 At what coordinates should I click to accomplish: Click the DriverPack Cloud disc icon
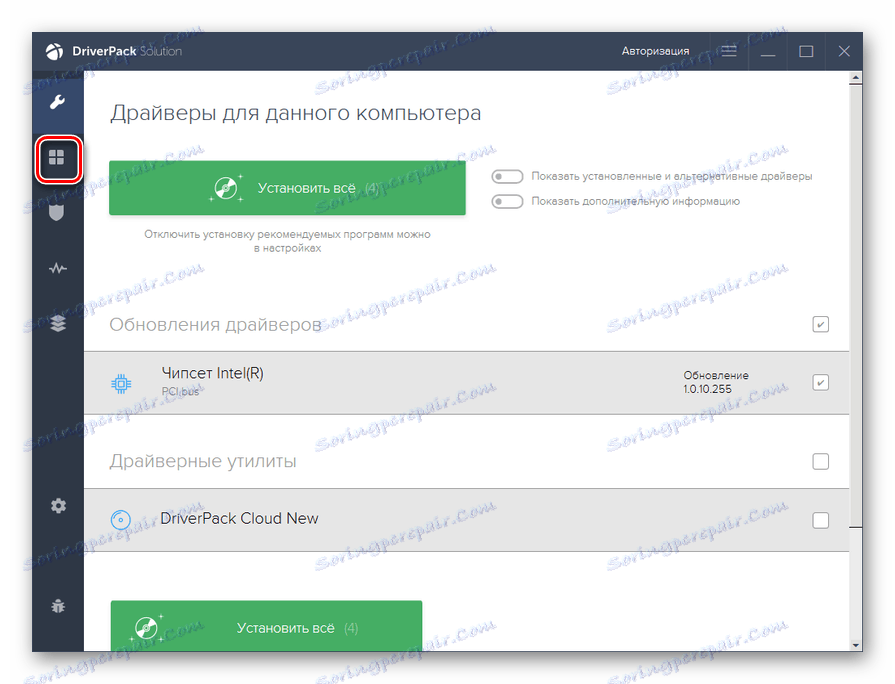coord(120,520)
